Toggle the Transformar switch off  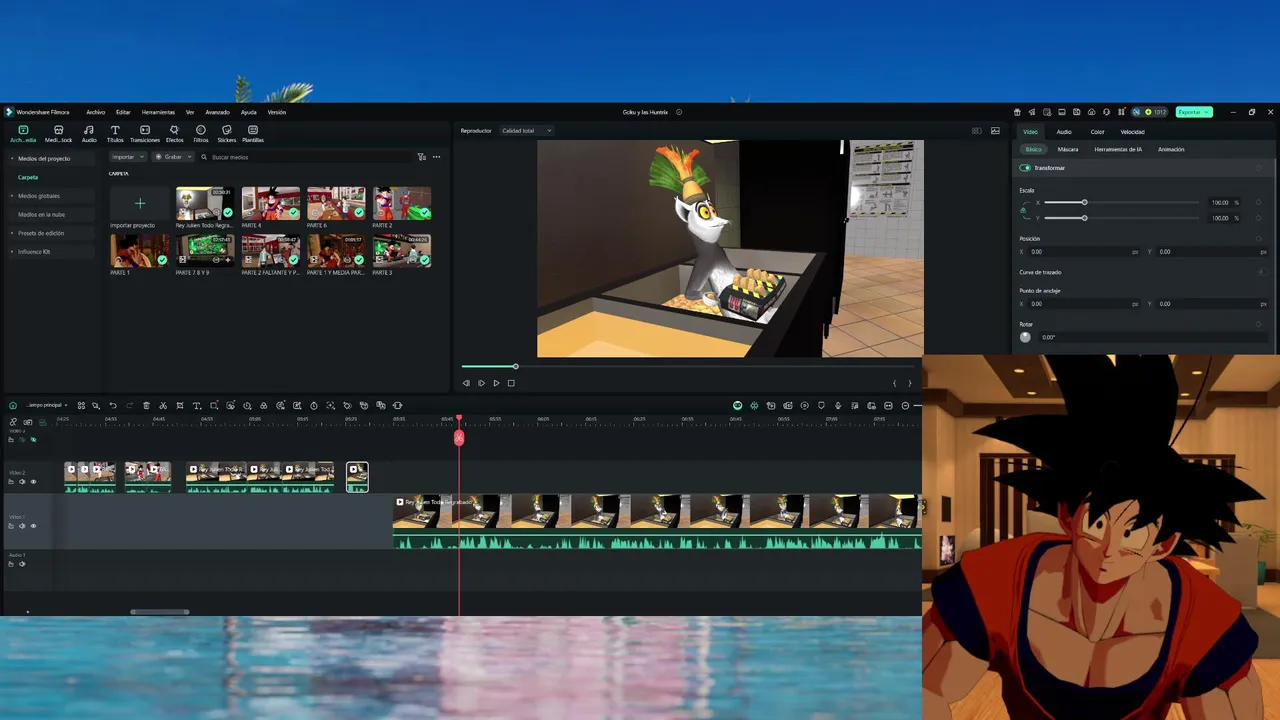pos(1025,168)
